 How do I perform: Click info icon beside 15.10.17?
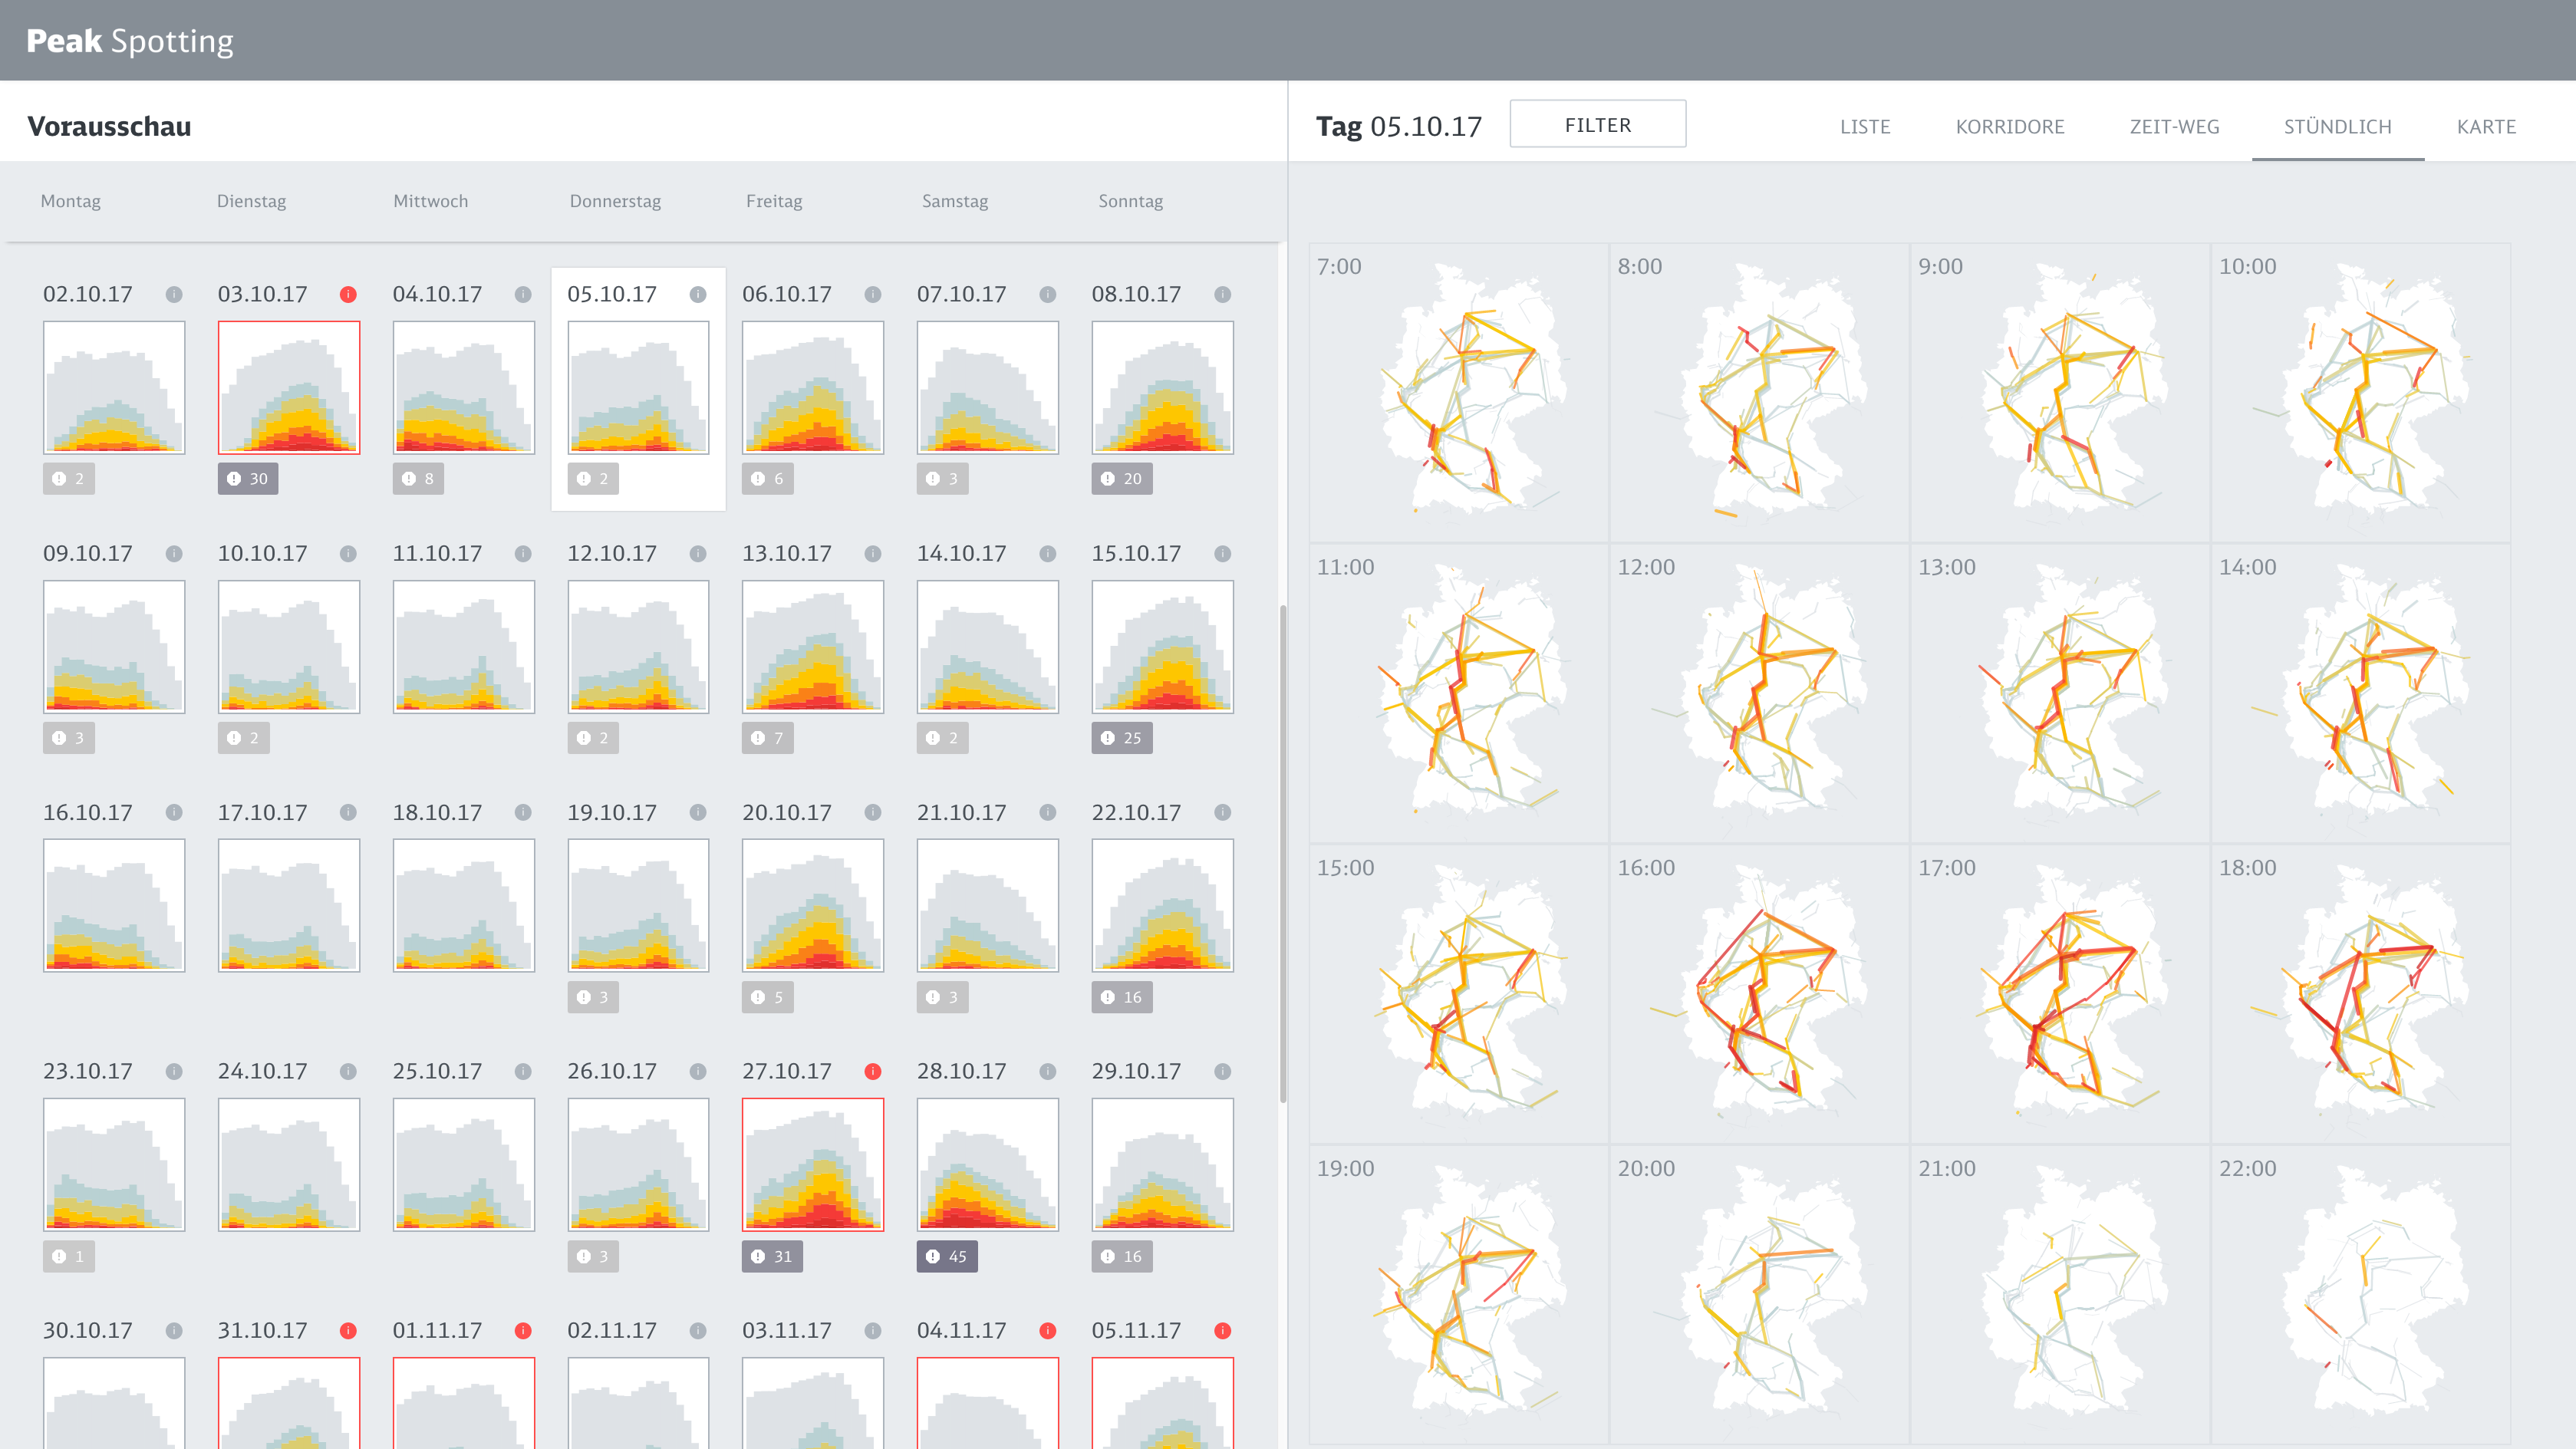click(x=1222, y=553)
